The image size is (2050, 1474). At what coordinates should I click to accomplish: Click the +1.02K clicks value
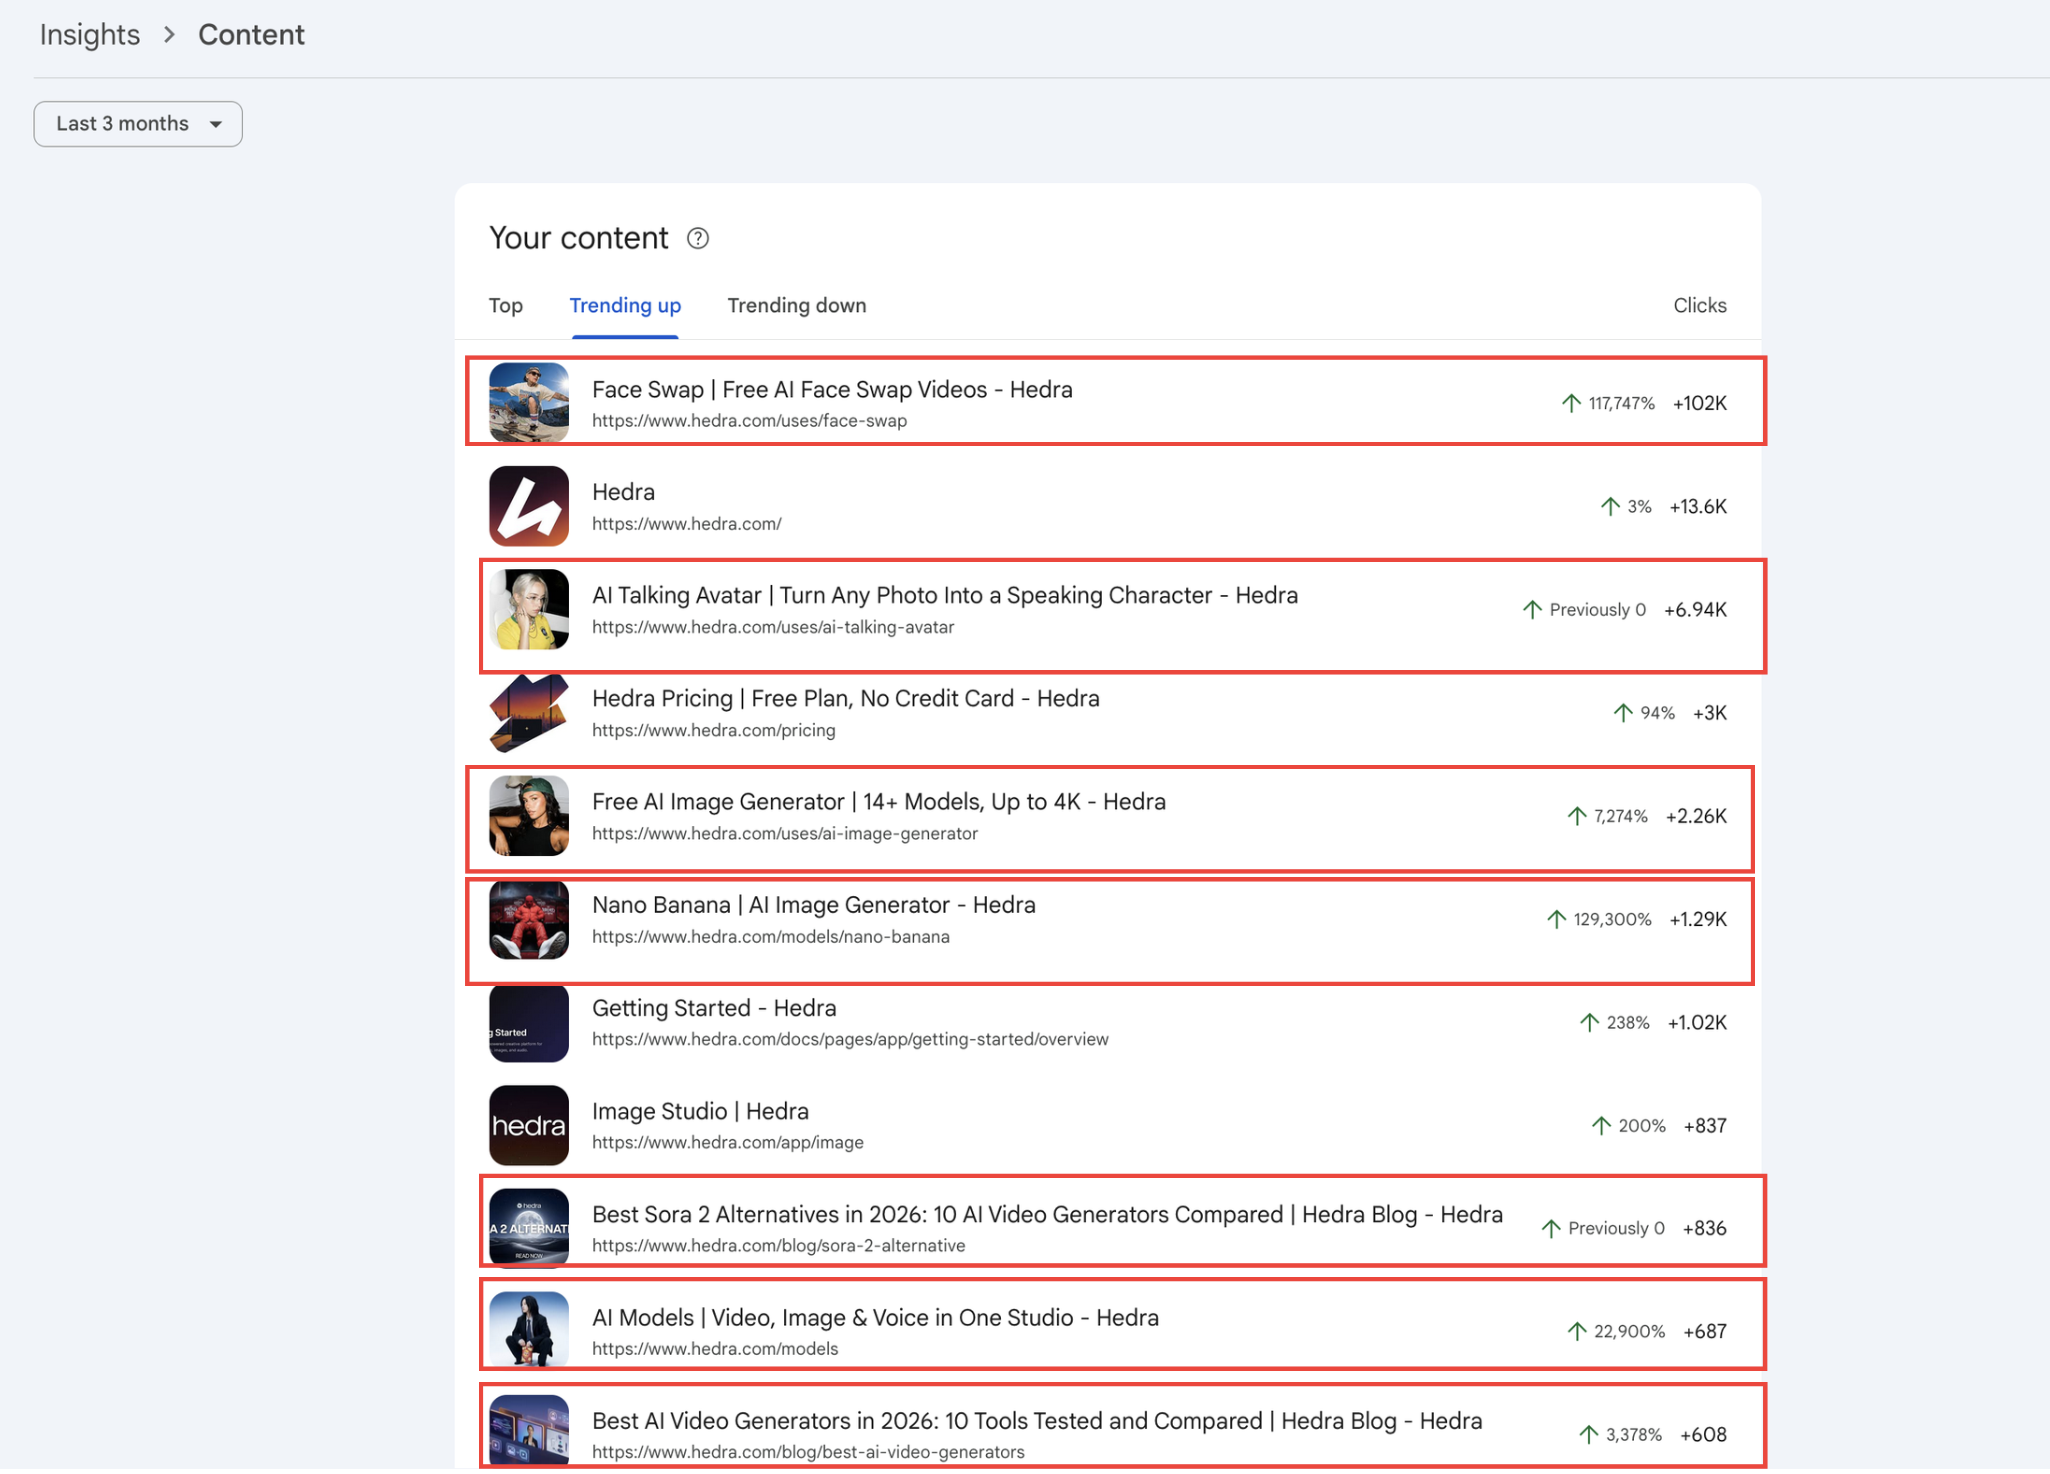tap(1697, 1023)
